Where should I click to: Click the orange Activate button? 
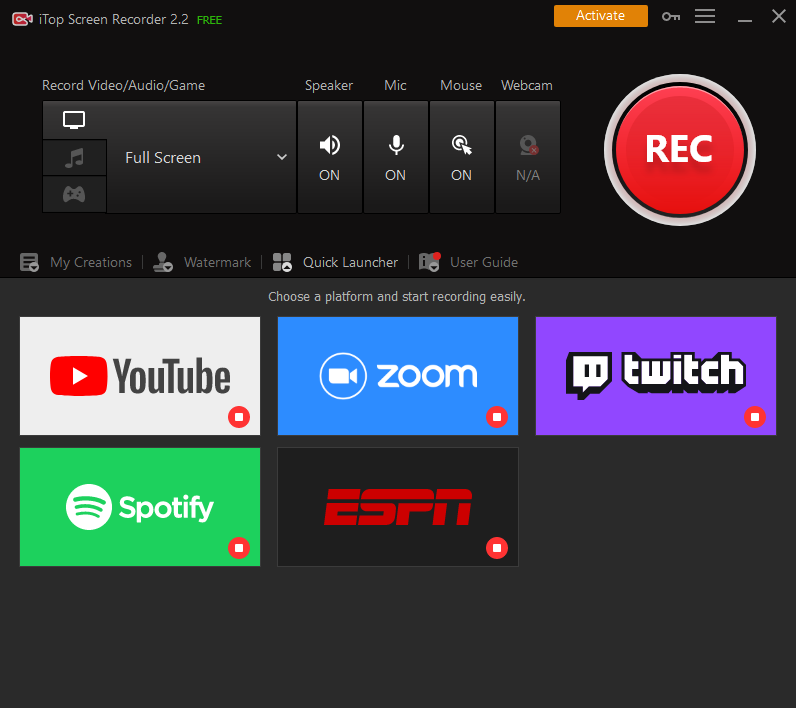tap(601, 16)
